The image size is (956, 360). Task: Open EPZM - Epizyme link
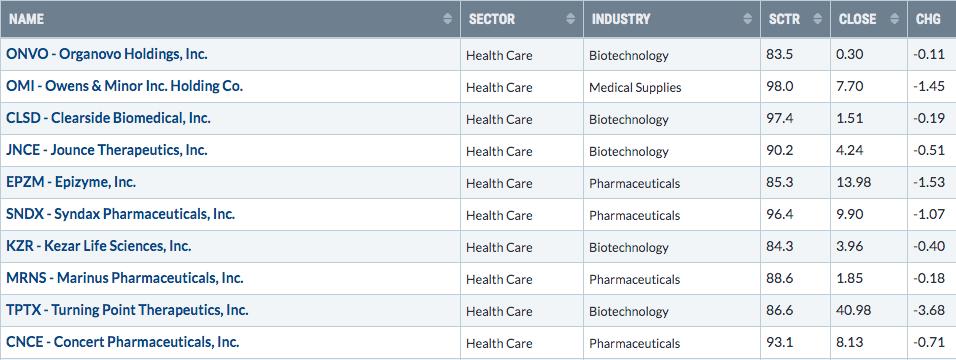tap(71, 182)
